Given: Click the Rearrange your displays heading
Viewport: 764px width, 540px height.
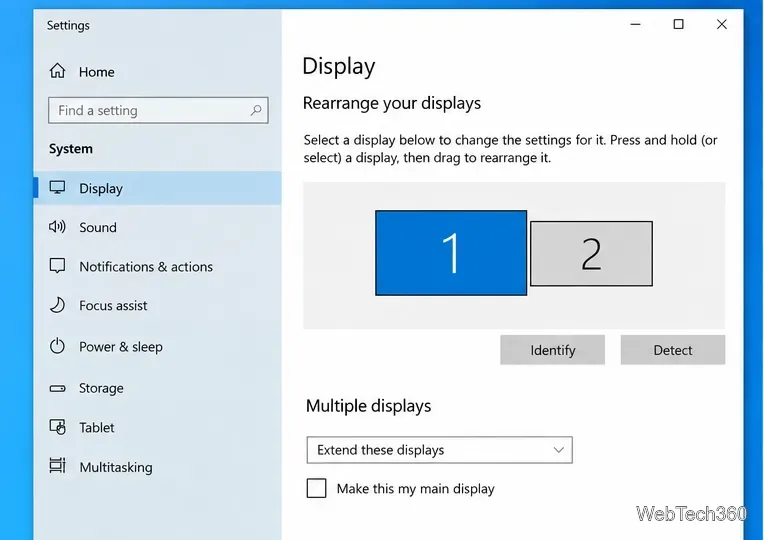Looking at the screenshot, I should [x=392, y=103].
